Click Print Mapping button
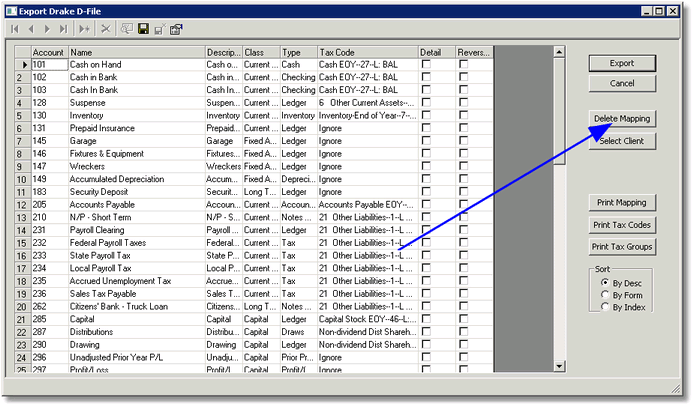The image size is (694, 407). click(x=622, y=203)
